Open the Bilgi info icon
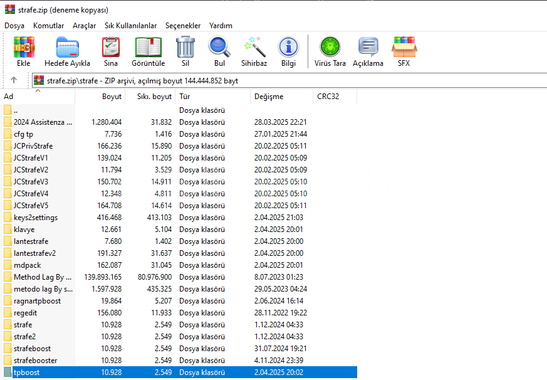This screenshot has height=380, width=547. tap(289, 47)
